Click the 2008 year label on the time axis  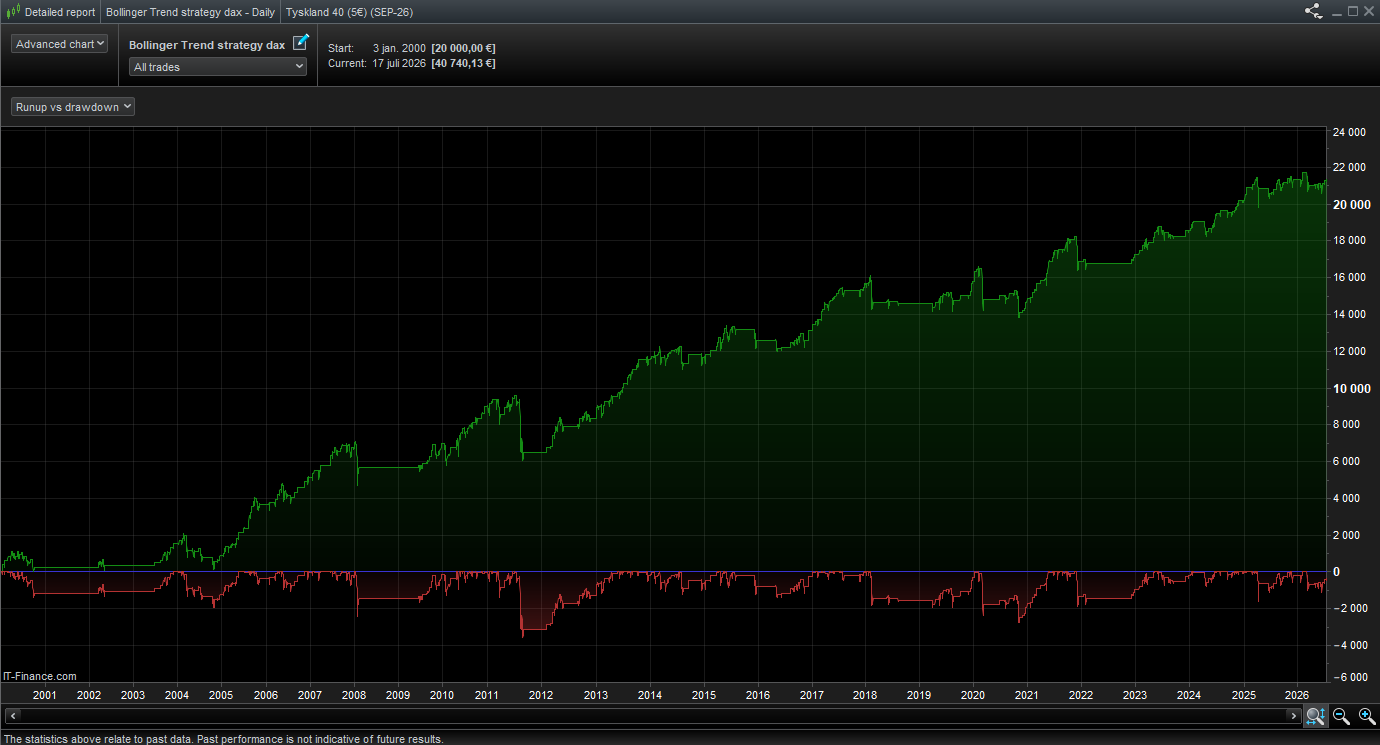tap(354, 695)
